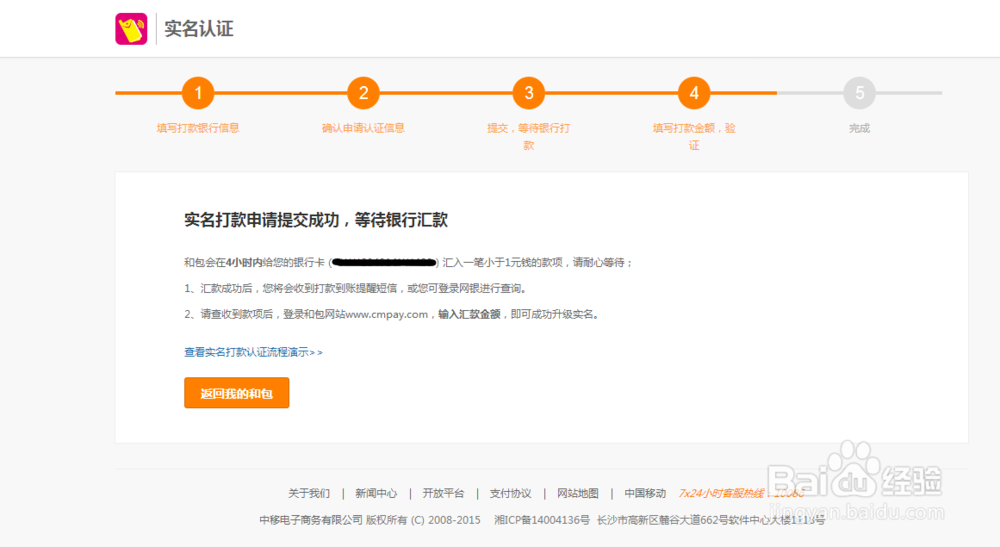
Task: Open the 中国移动 footer link
Action: tap(645, 493)
